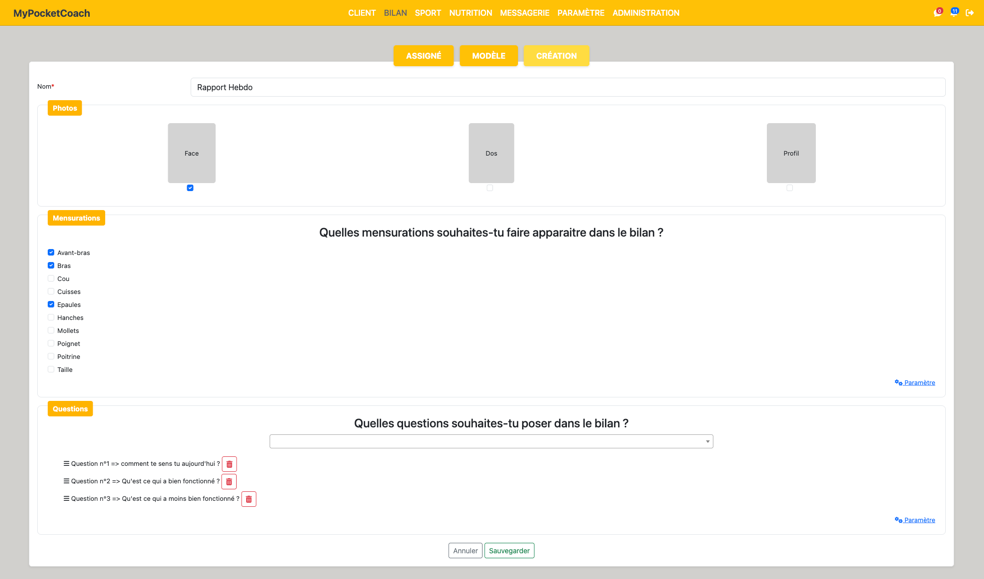Open chat messages icon with red badge
984x579 pixels.
pos(937,13)
